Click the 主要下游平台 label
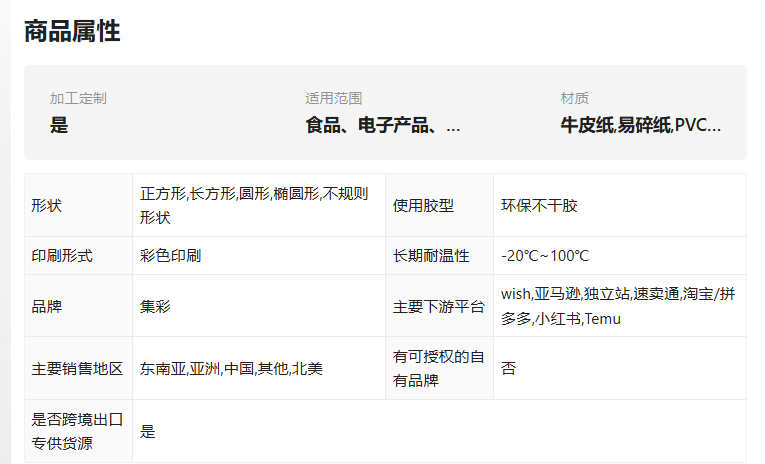765x464 pixels. (x=439, y=306)
